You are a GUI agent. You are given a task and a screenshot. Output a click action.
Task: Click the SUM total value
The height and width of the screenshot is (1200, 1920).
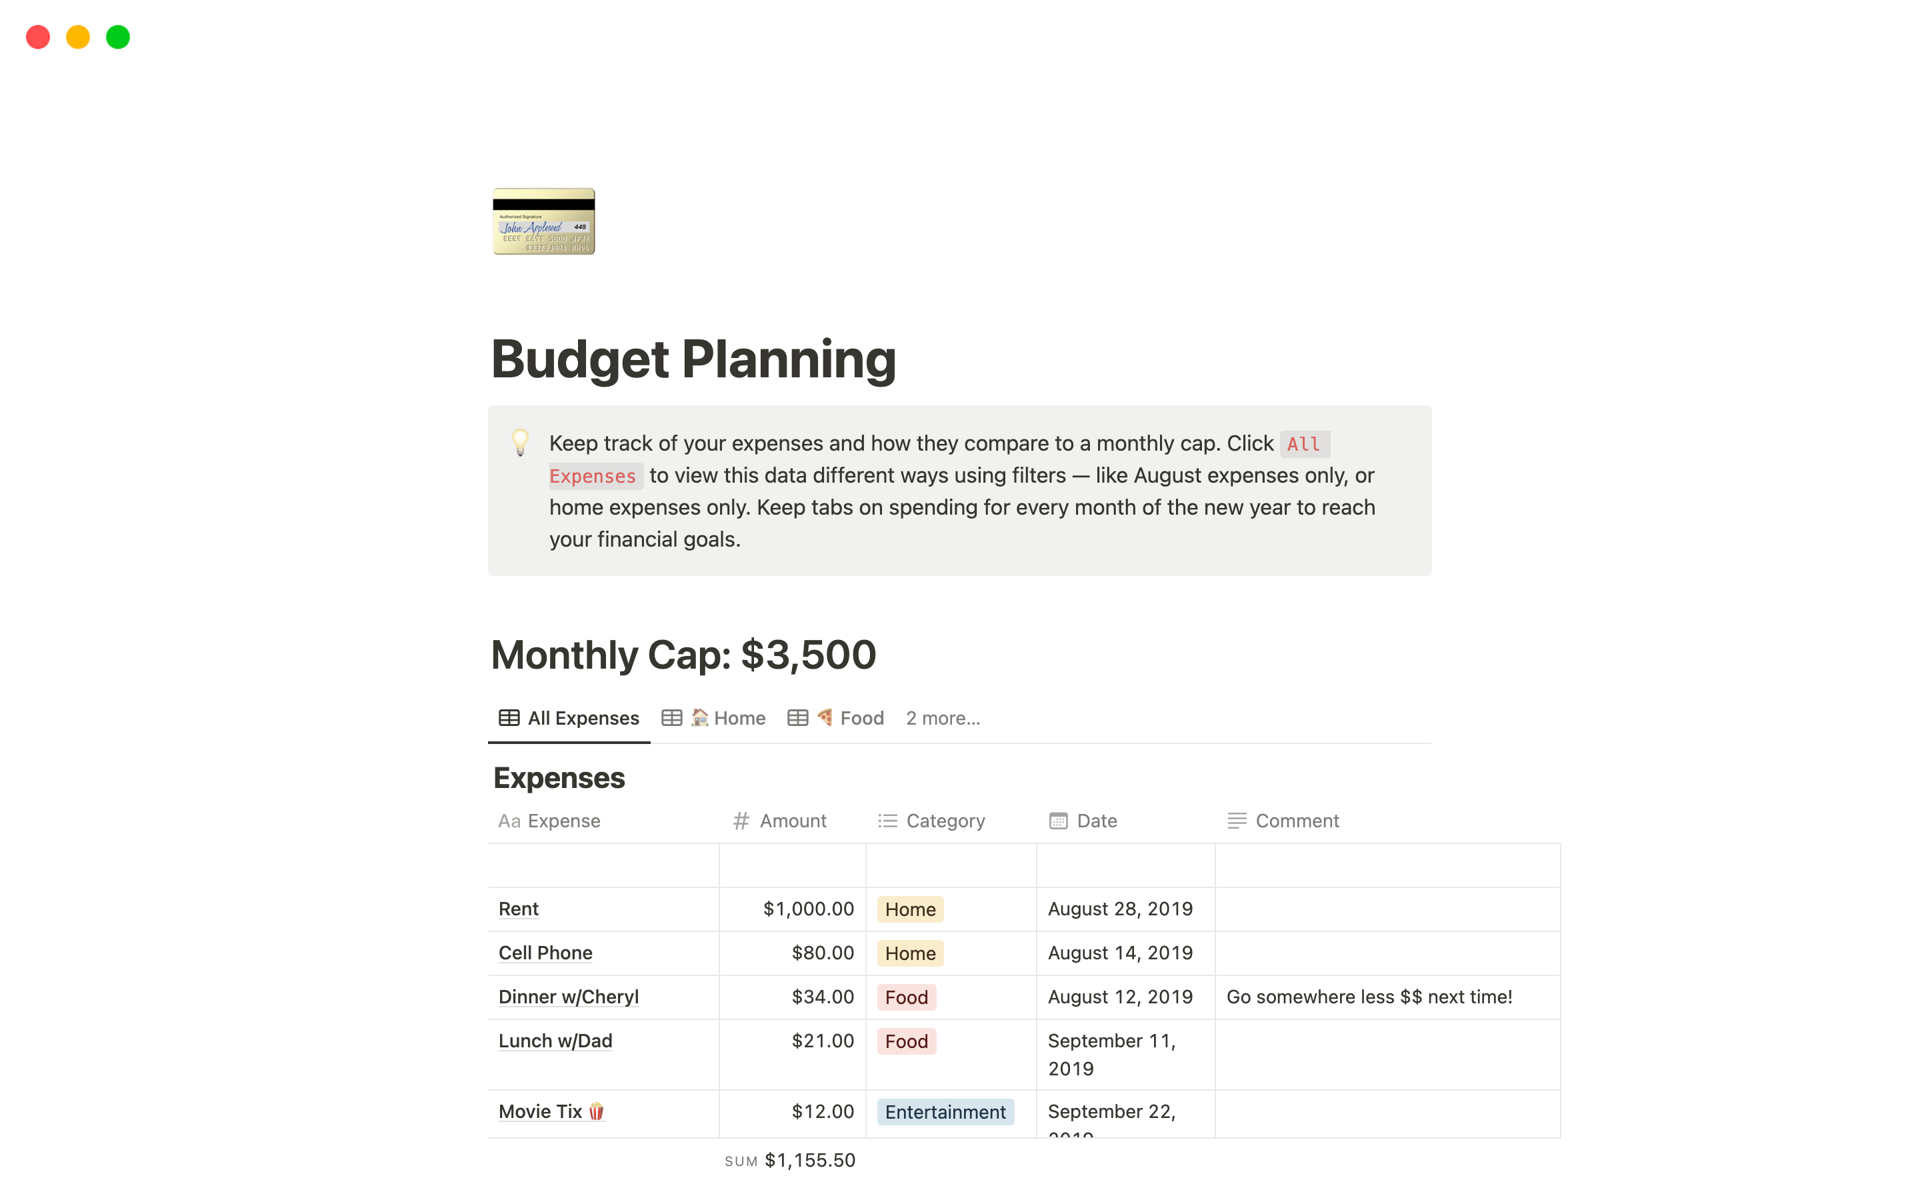click(x=809, y=1160)
